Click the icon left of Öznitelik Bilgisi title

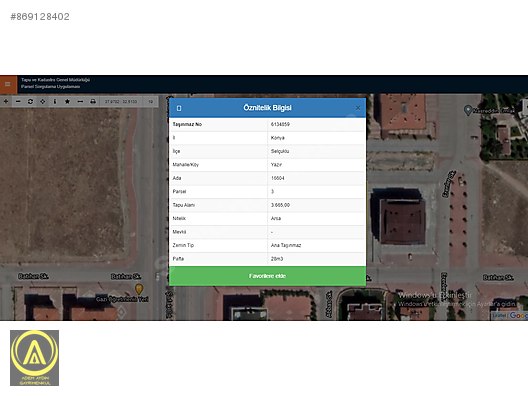click(179, 108)
